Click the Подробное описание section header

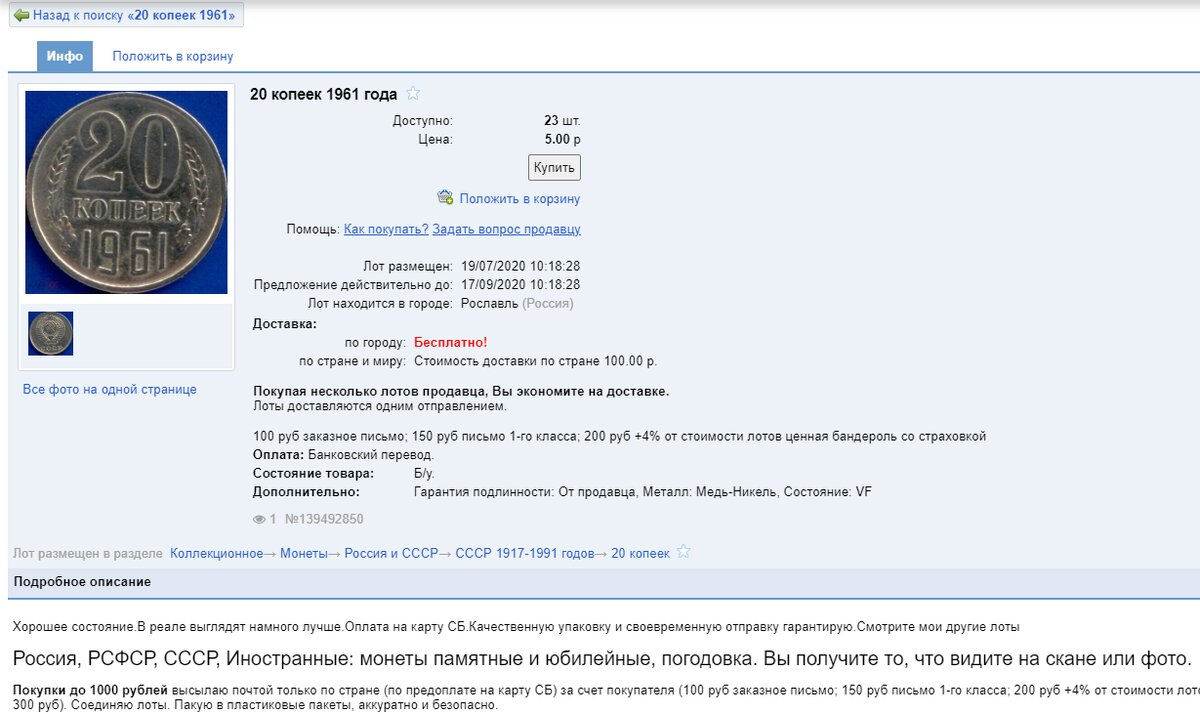[x=82, y=582]
